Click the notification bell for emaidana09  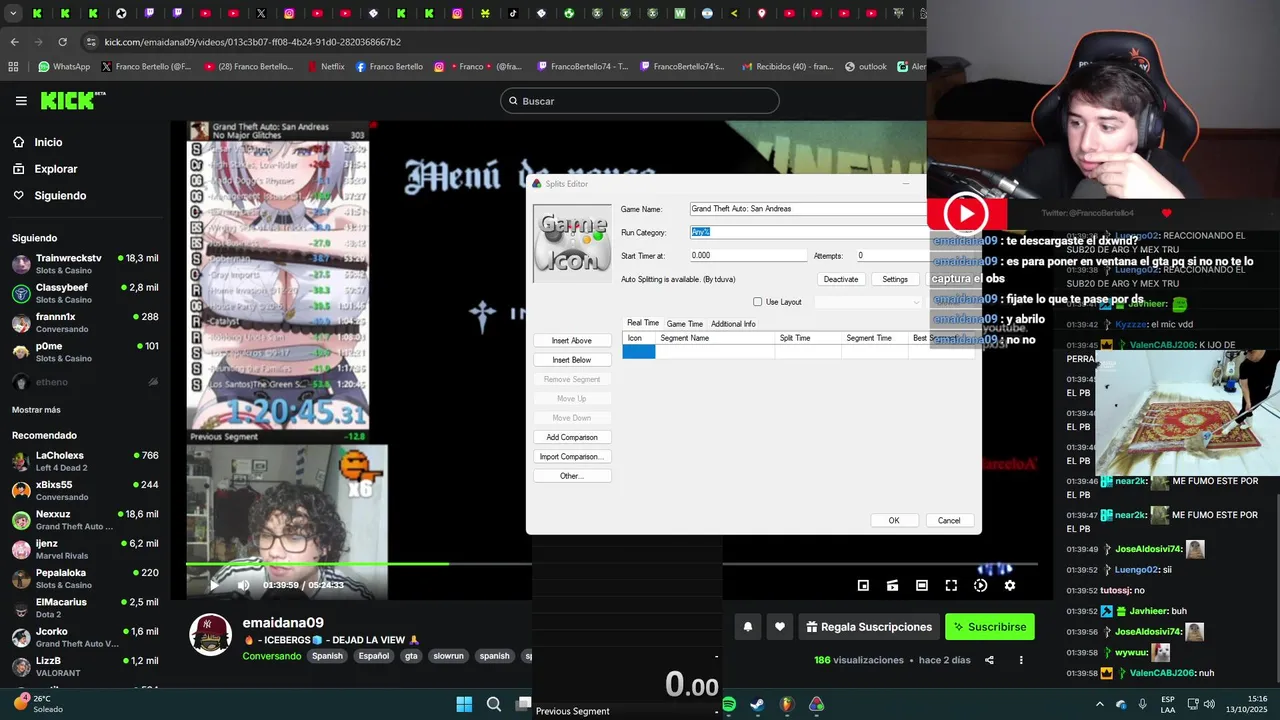tap(747, 627)
